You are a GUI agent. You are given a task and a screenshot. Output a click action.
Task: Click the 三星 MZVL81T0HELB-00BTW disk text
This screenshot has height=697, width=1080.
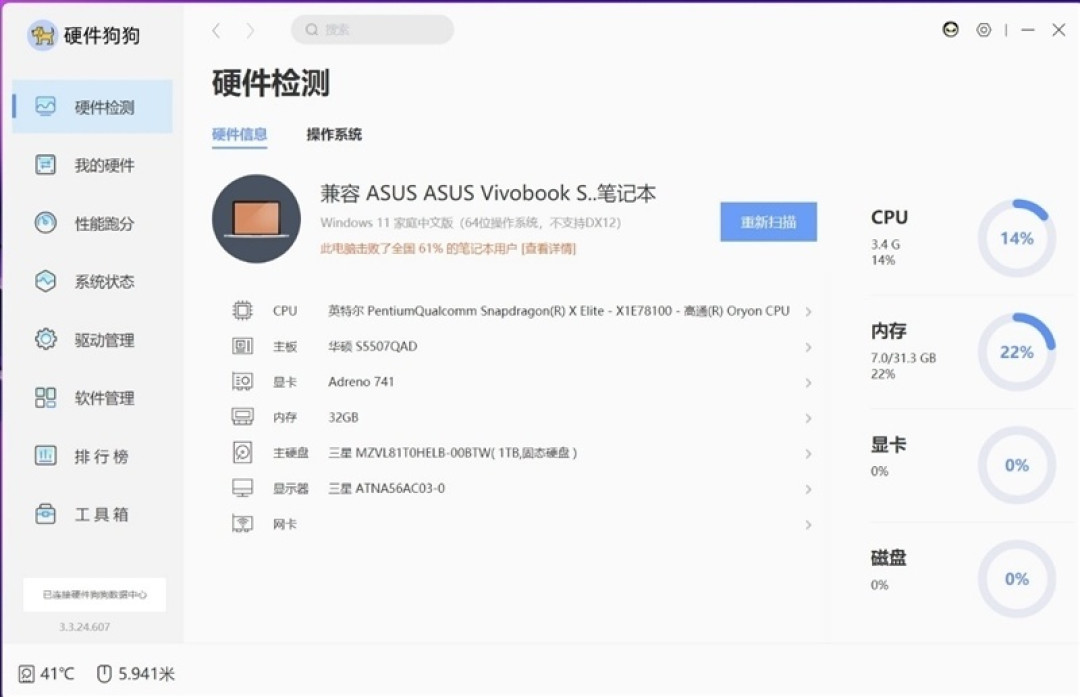click(453, 452)
